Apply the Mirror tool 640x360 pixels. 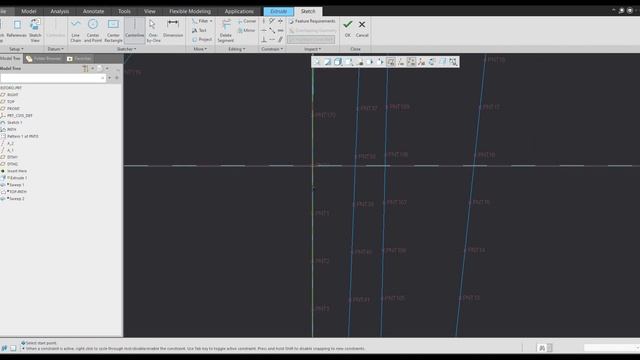coord(247,30)
